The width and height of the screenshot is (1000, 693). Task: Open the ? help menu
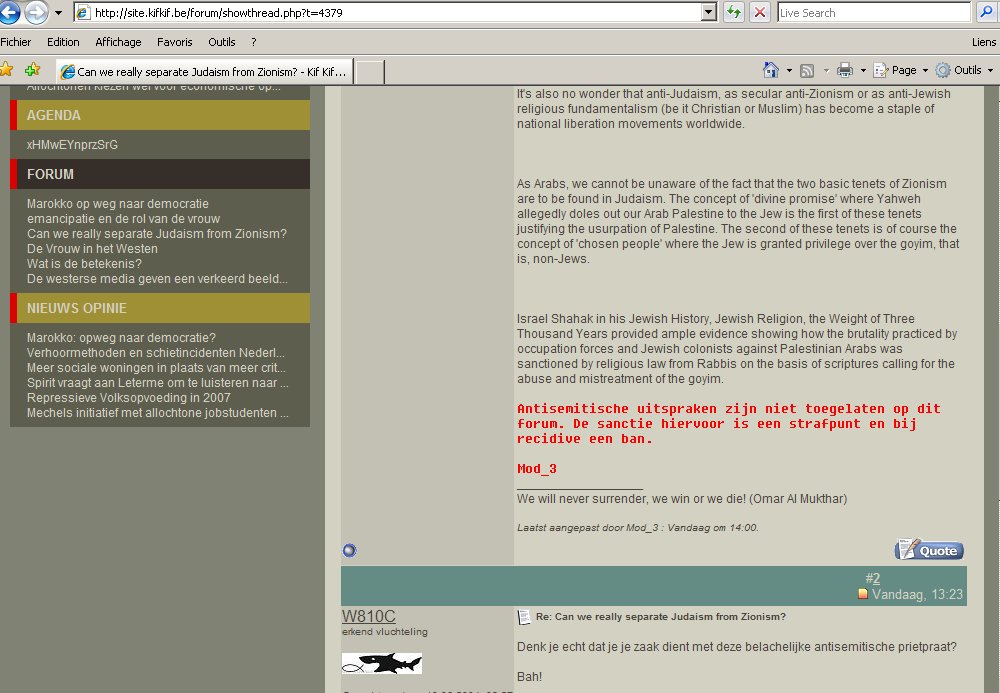[x=253, y=42]
